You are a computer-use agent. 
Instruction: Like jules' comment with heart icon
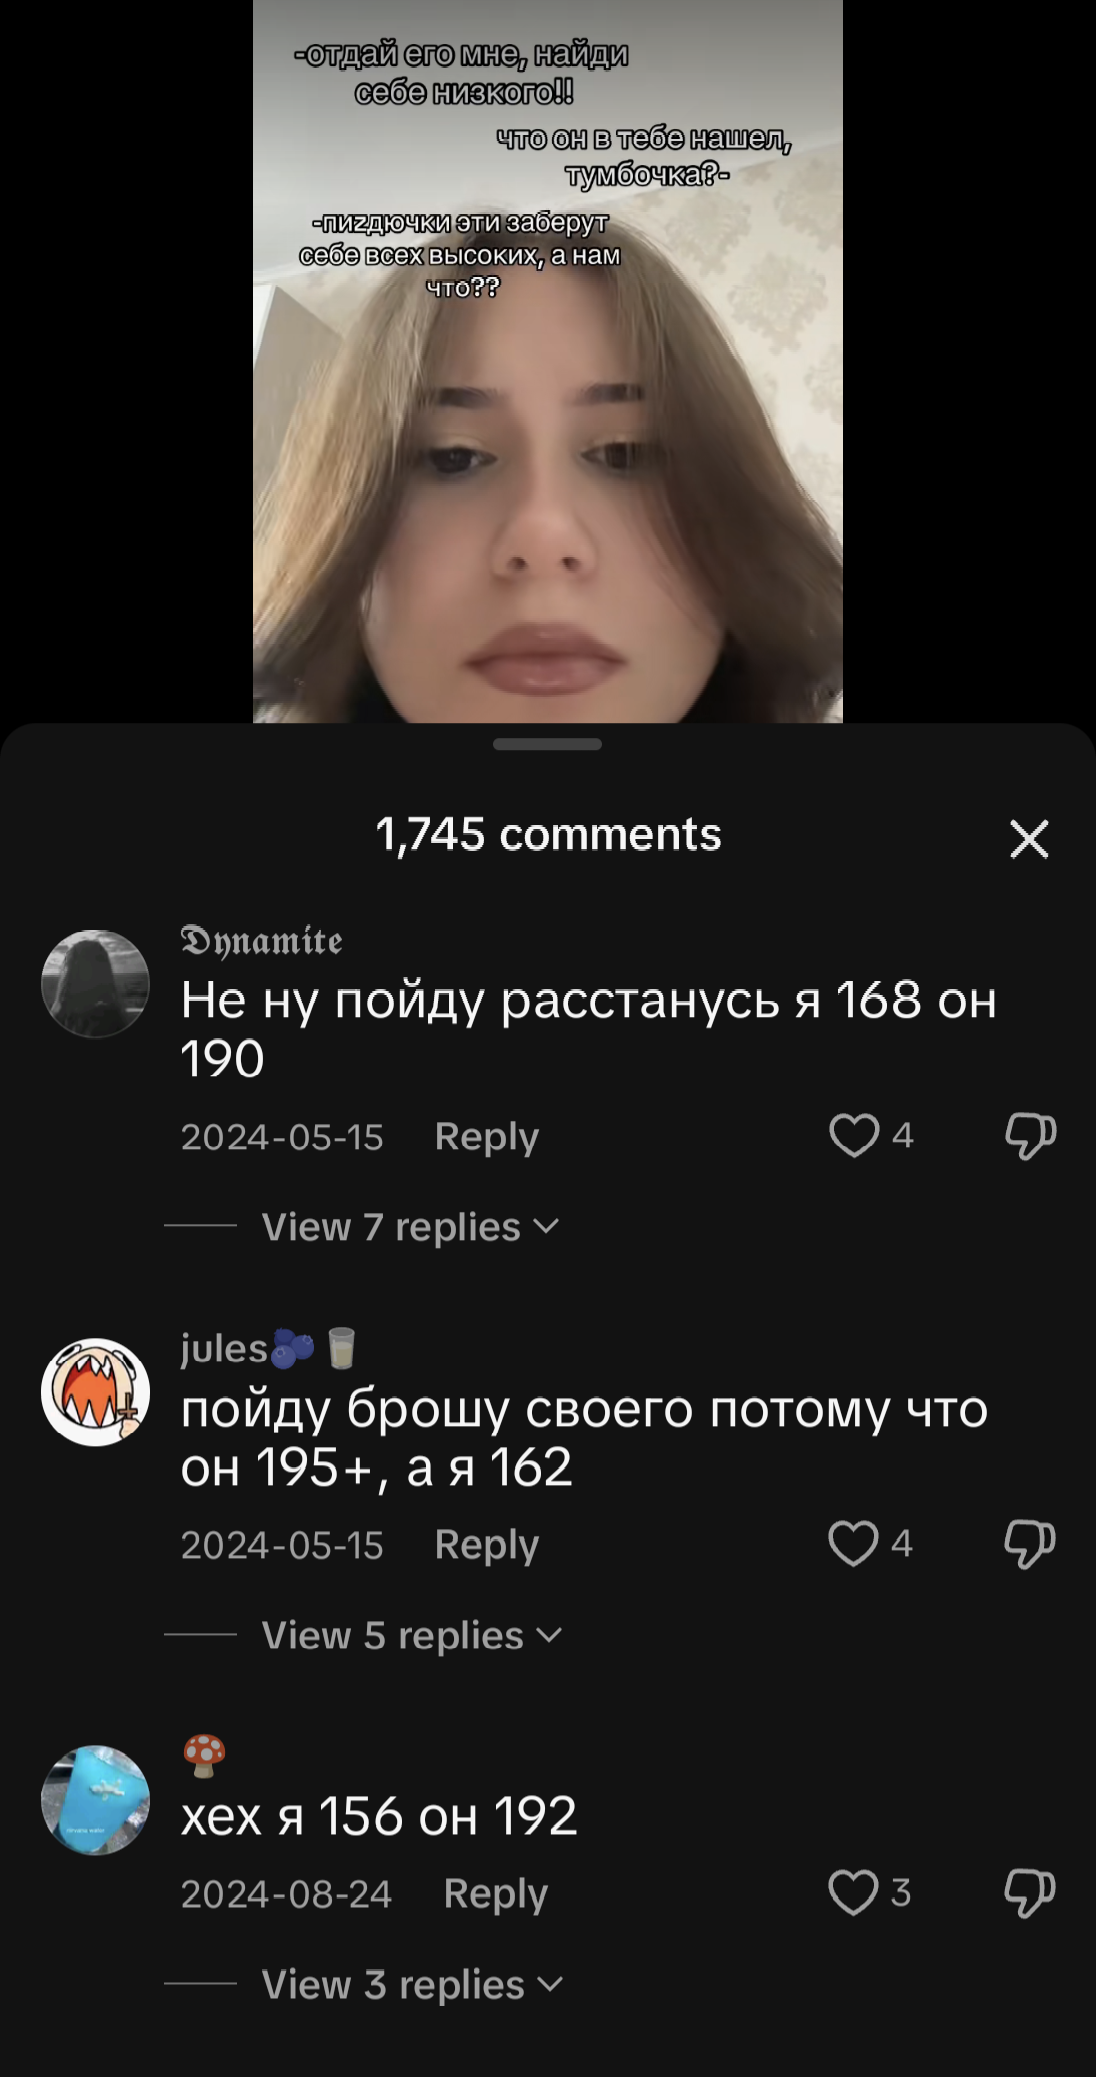pyautogui.click(x=854, y=1544)
